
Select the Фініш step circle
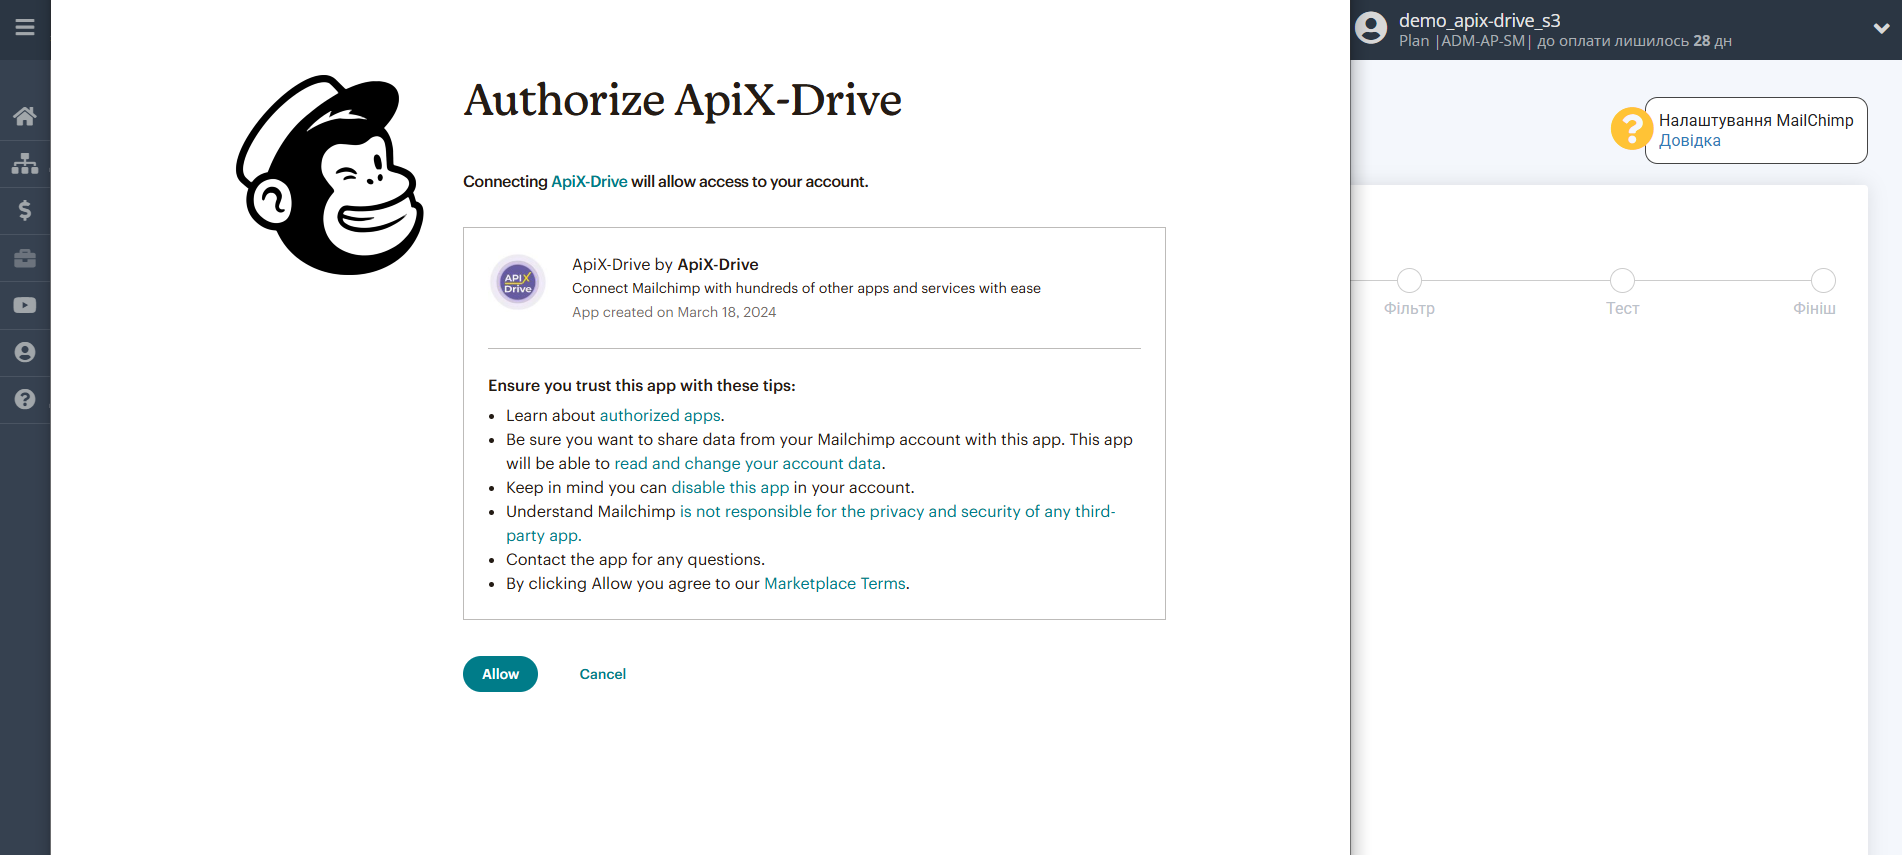[1823, 281]
